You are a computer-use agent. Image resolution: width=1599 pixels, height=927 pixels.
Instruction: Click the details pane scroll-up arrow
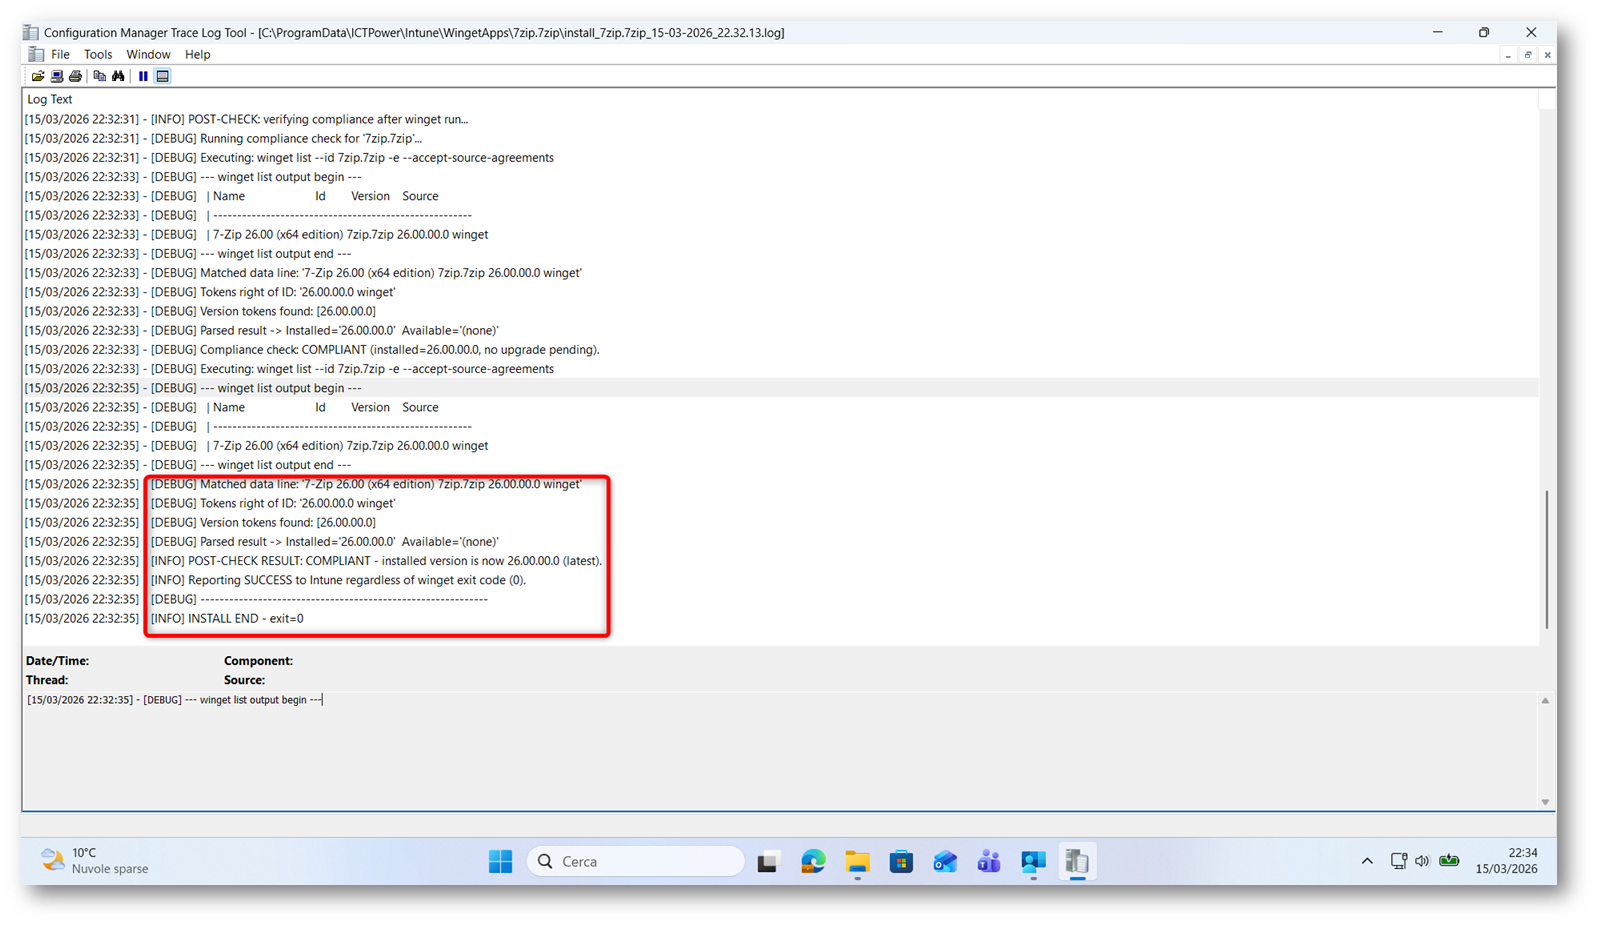[x=1545, y=701]
